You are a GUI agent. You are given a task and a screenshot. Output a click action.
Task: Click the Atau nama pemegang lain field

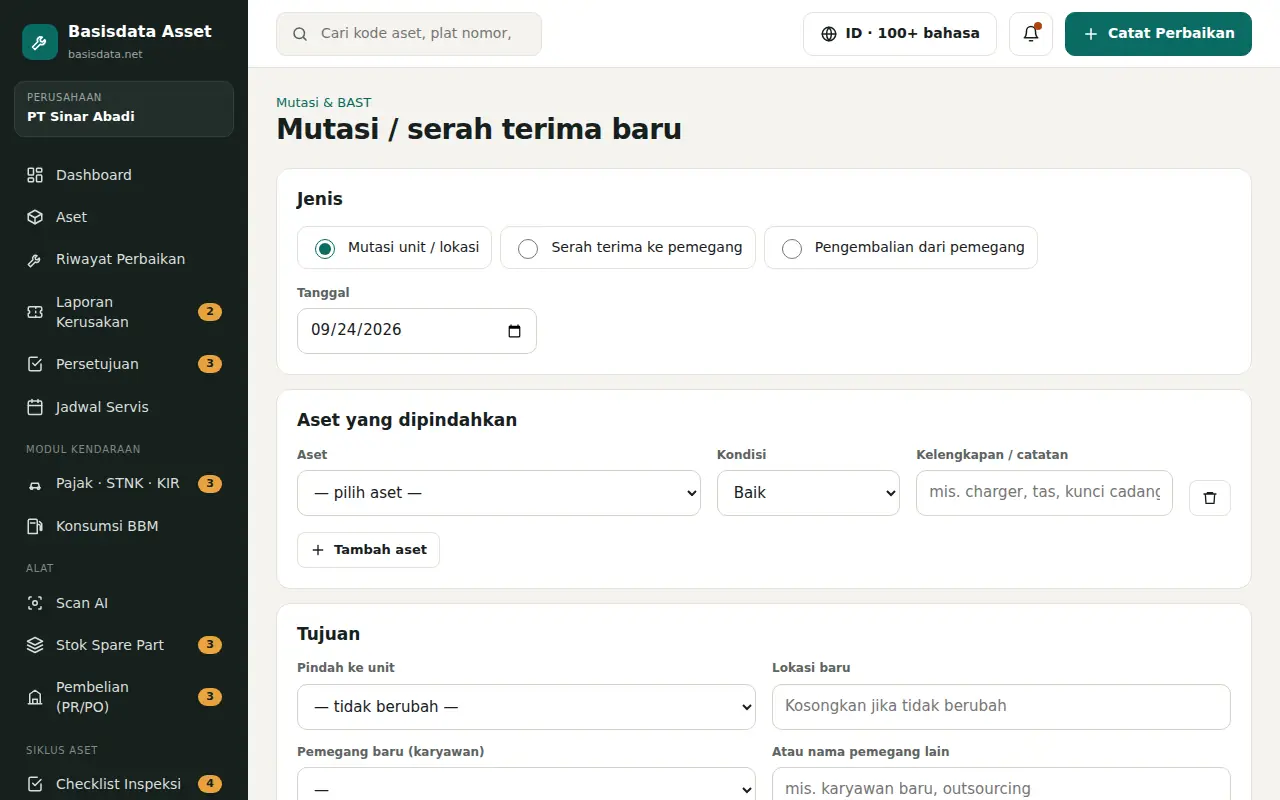pos(1001,786)
